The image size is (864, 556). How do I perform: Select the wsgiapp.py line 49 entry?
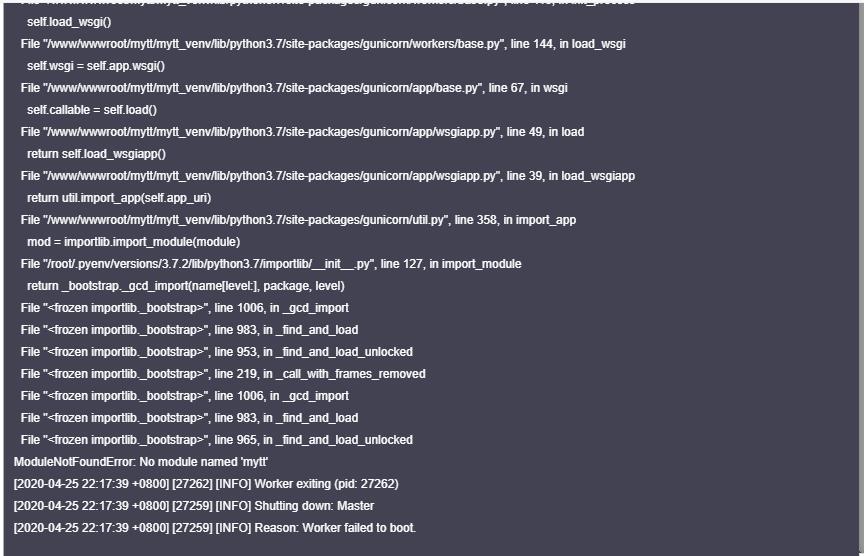tap(302, 132)
